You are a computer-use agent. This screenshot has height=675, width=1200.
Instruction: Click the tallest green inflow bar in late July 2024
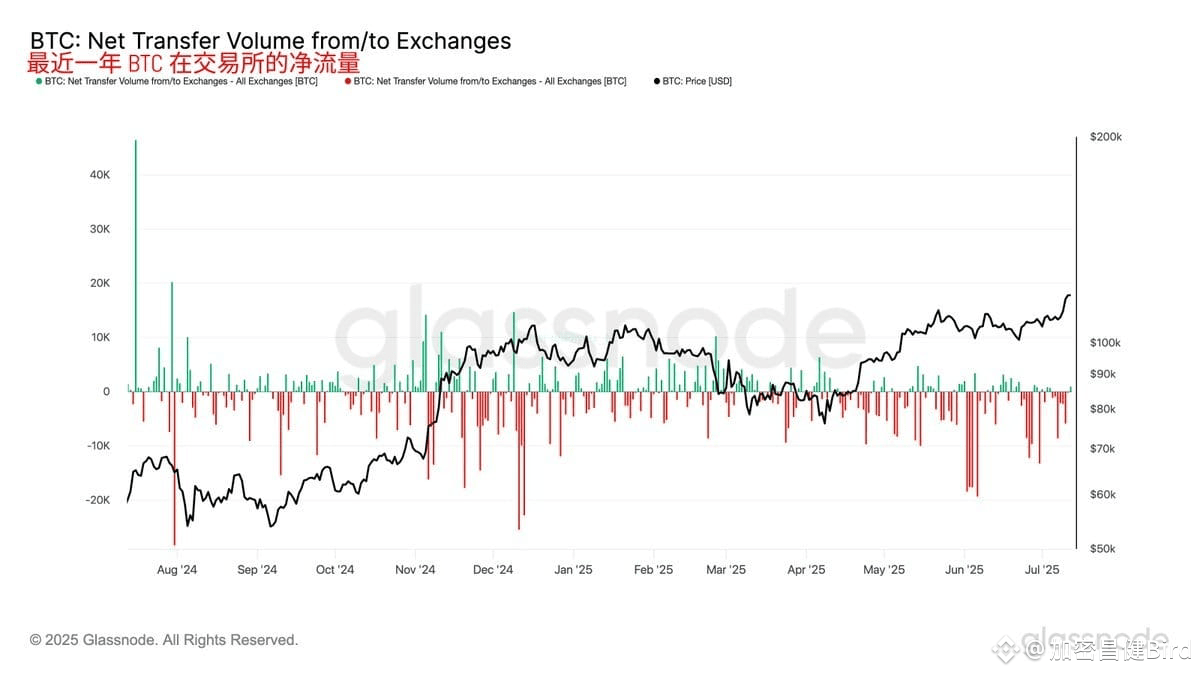pos(136,265)
